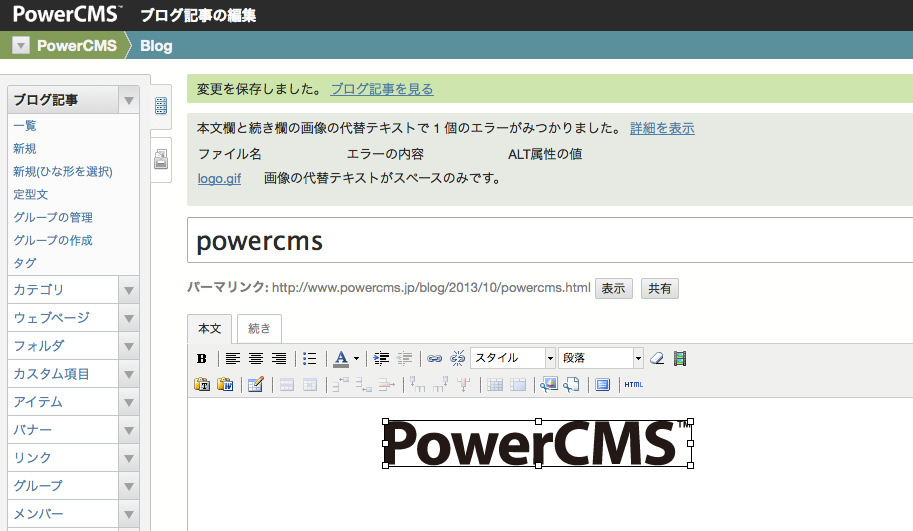Viewport: 913px width, 531px height.
Task: Open the logo.gif file link
Action: 219,178
